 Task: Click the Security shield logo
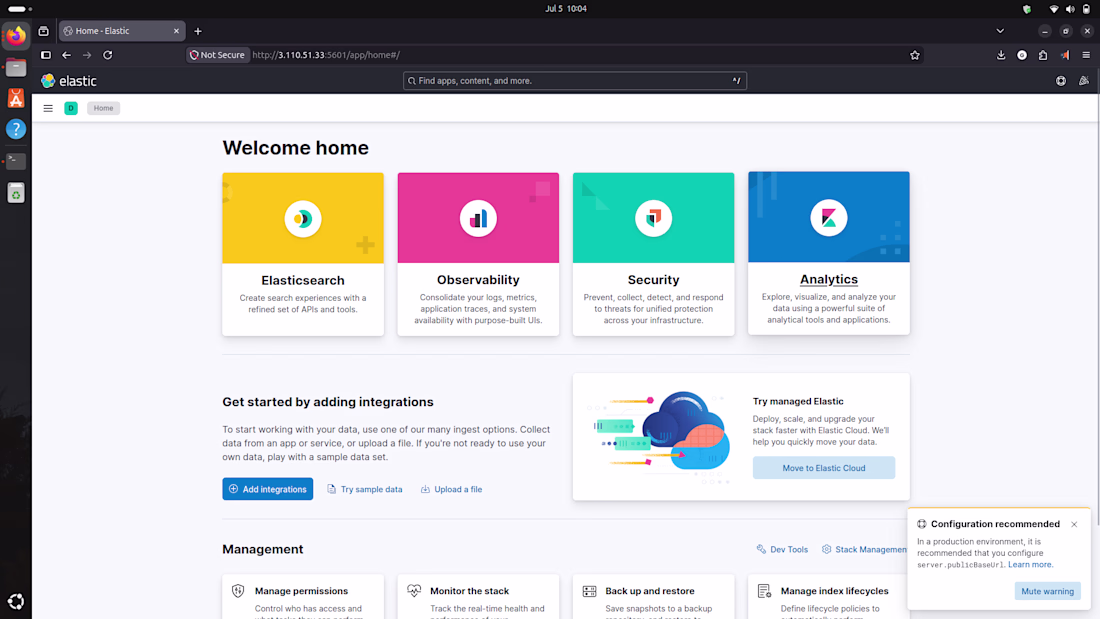654,218
